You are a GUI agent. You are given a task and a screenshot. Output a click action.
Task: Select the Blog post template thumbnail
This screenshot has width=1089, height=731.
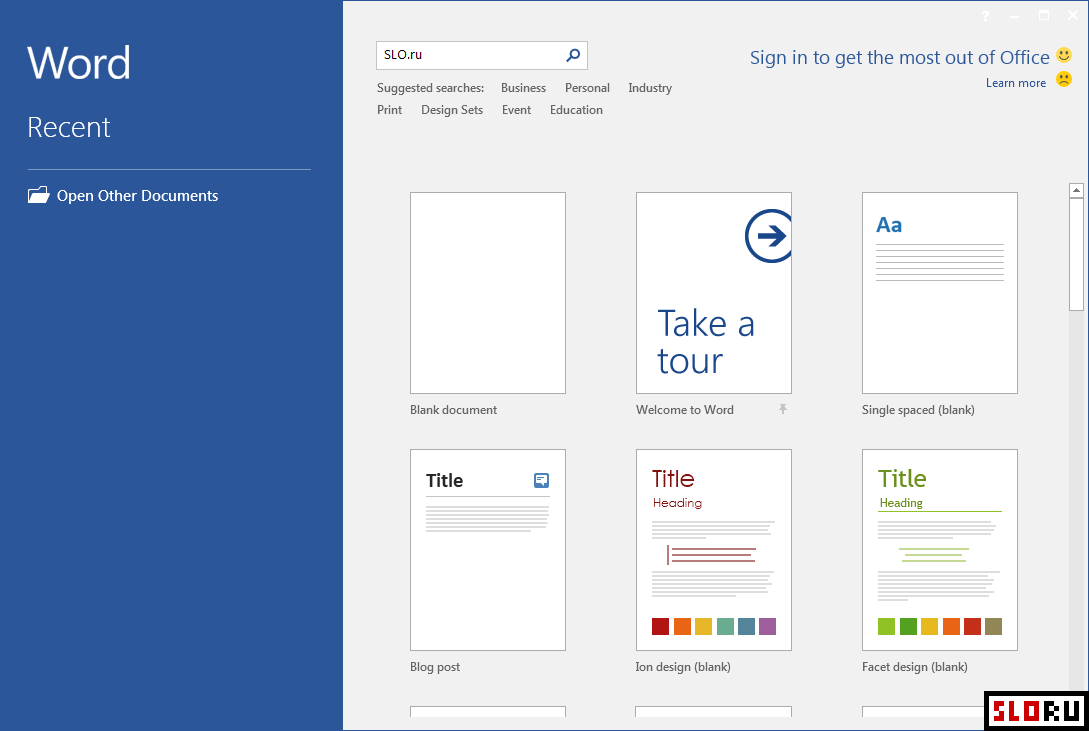click(x=488, y=550)
